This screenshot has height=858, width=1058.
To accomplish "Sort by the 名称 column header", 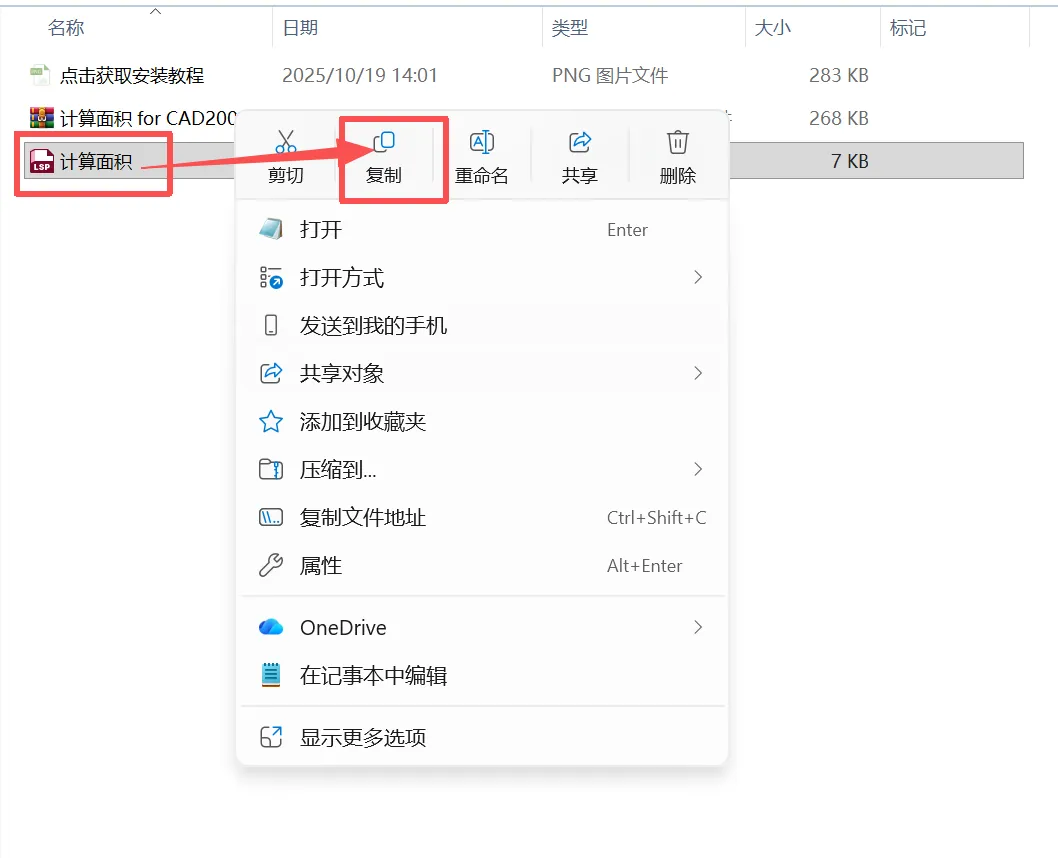I will click(66, 28).
